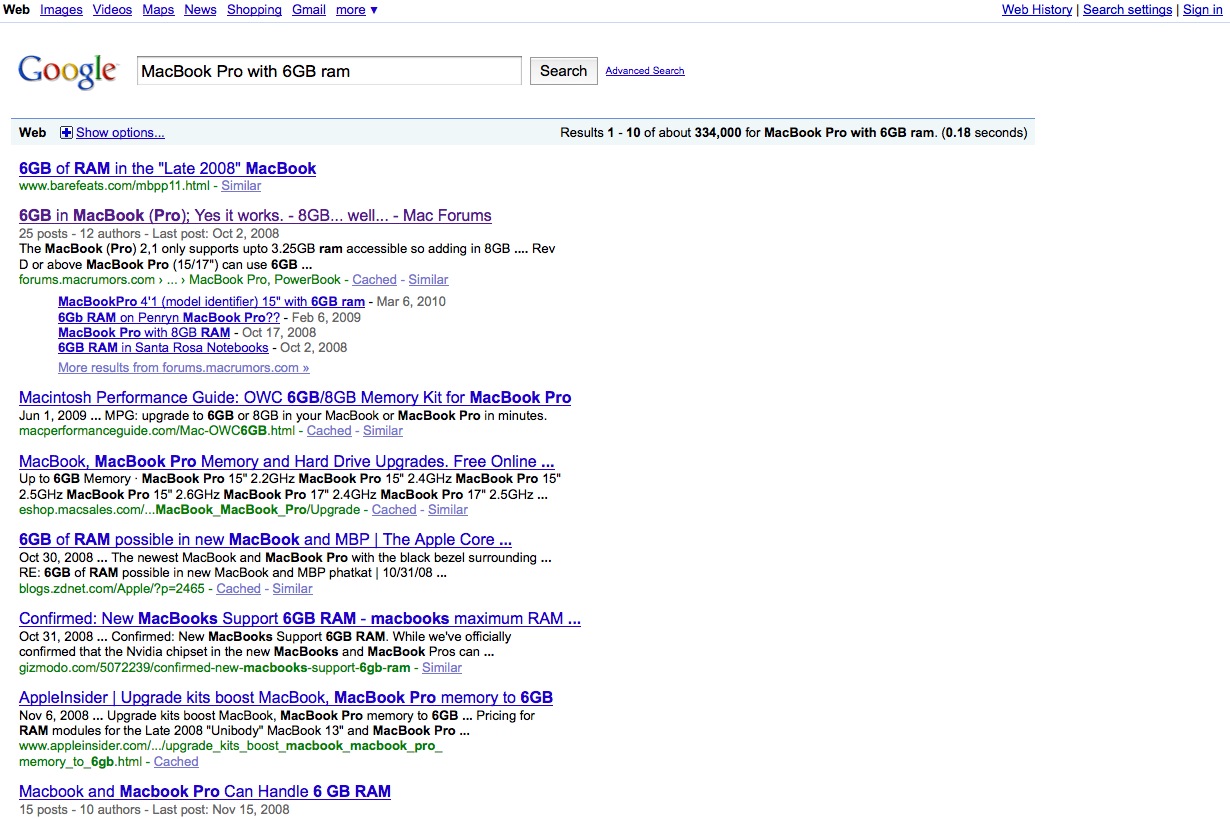This screenshot has width=1230, height=819.
Task: Open the more dropdown in top navigation
Action: pos(357,10)
